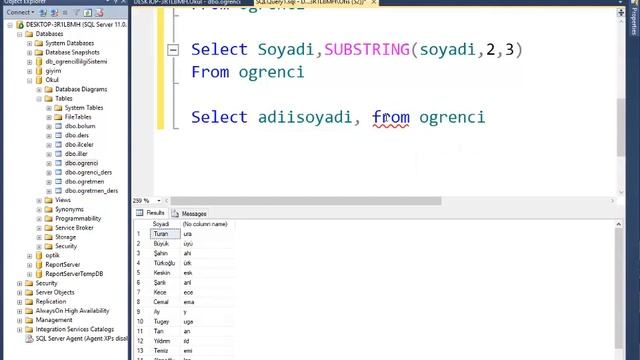Select the Views folder icon

(49, 200)
